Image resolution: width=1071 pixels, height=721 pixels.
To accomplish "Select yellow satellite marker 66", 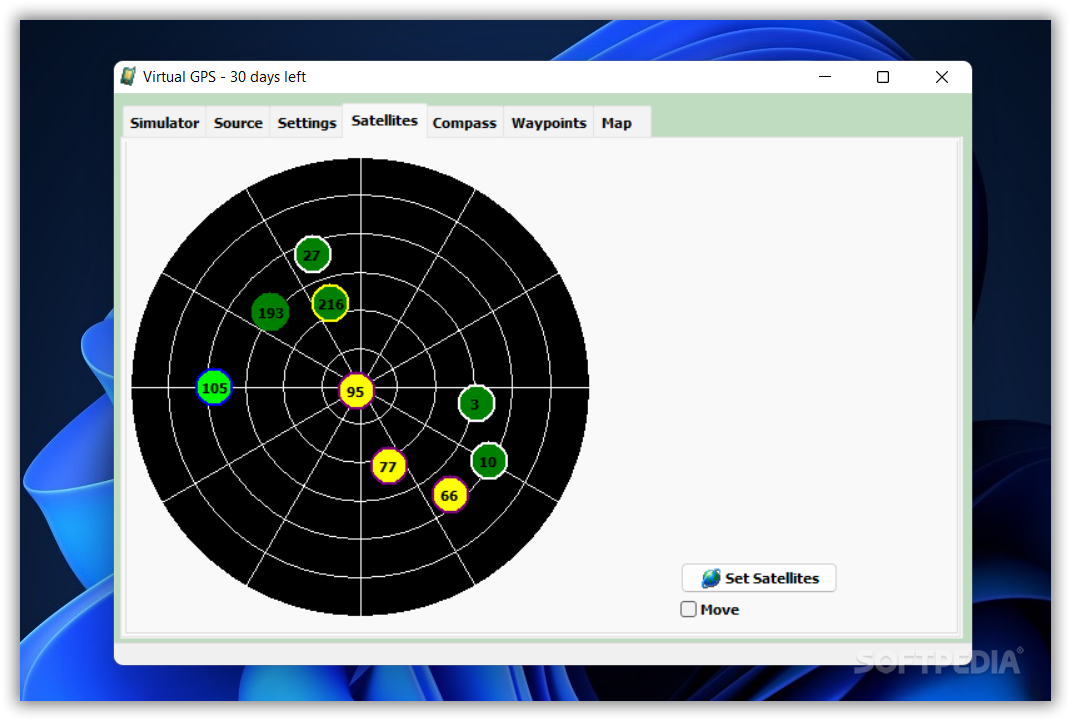I will pyautogui.click(x=449, y=495).
